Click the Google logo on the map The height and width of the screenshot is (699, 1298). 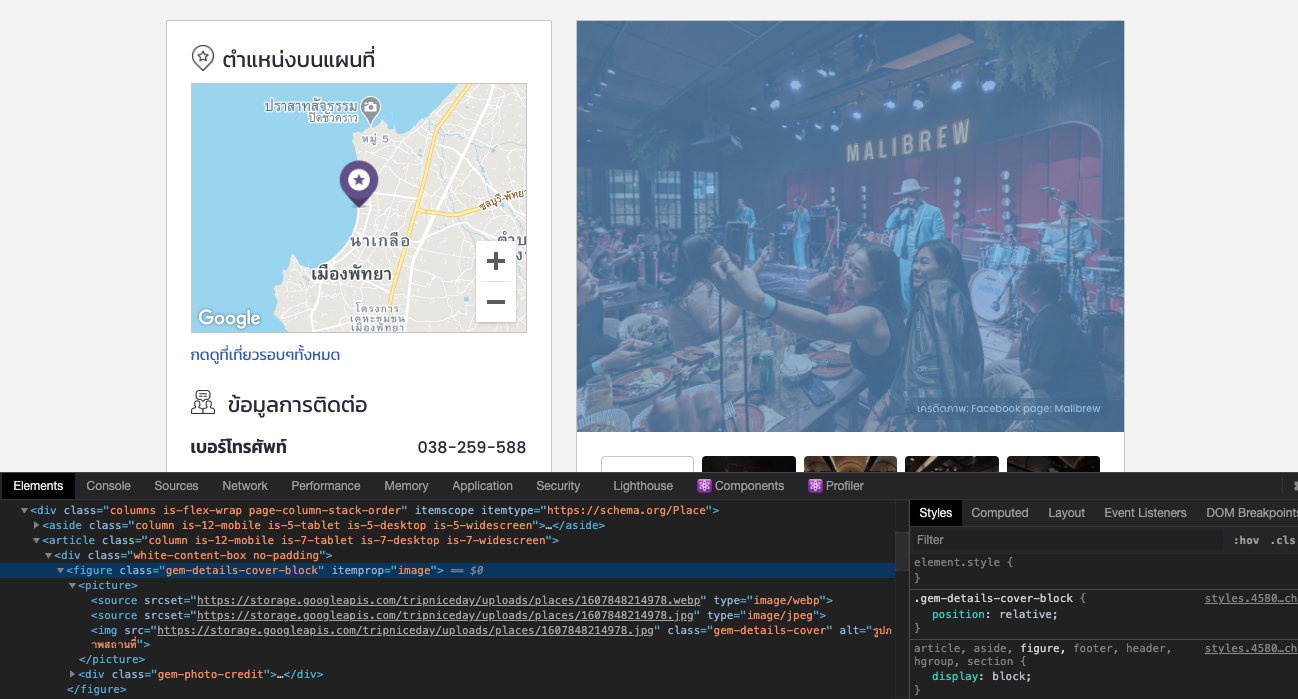point(229,318)
